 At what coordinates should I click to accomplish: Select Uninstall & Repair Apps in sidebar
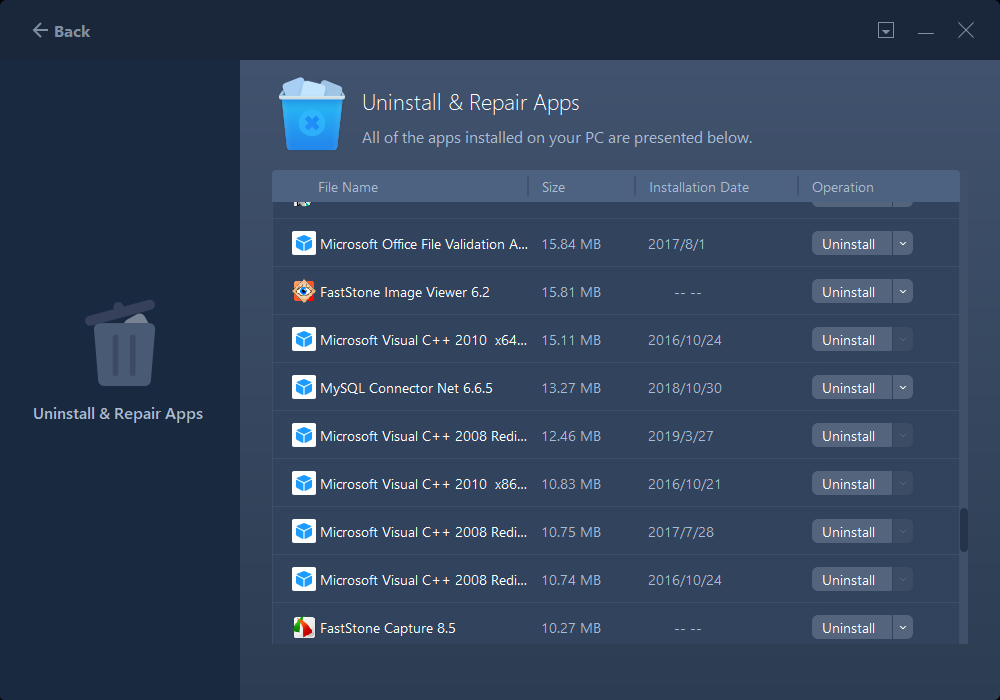click(118, 414)
